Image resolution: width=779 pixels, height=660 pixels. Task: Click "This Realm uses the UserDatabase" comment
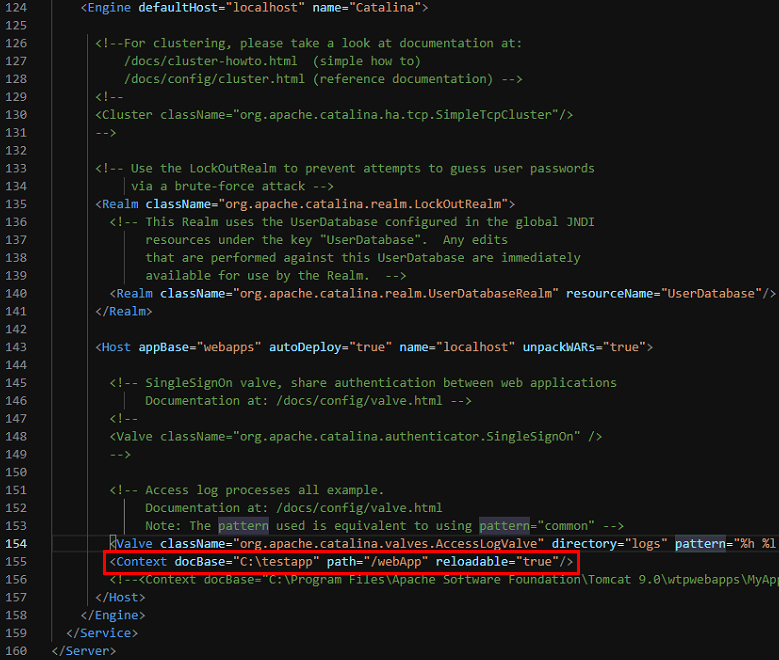click(352, 222)
